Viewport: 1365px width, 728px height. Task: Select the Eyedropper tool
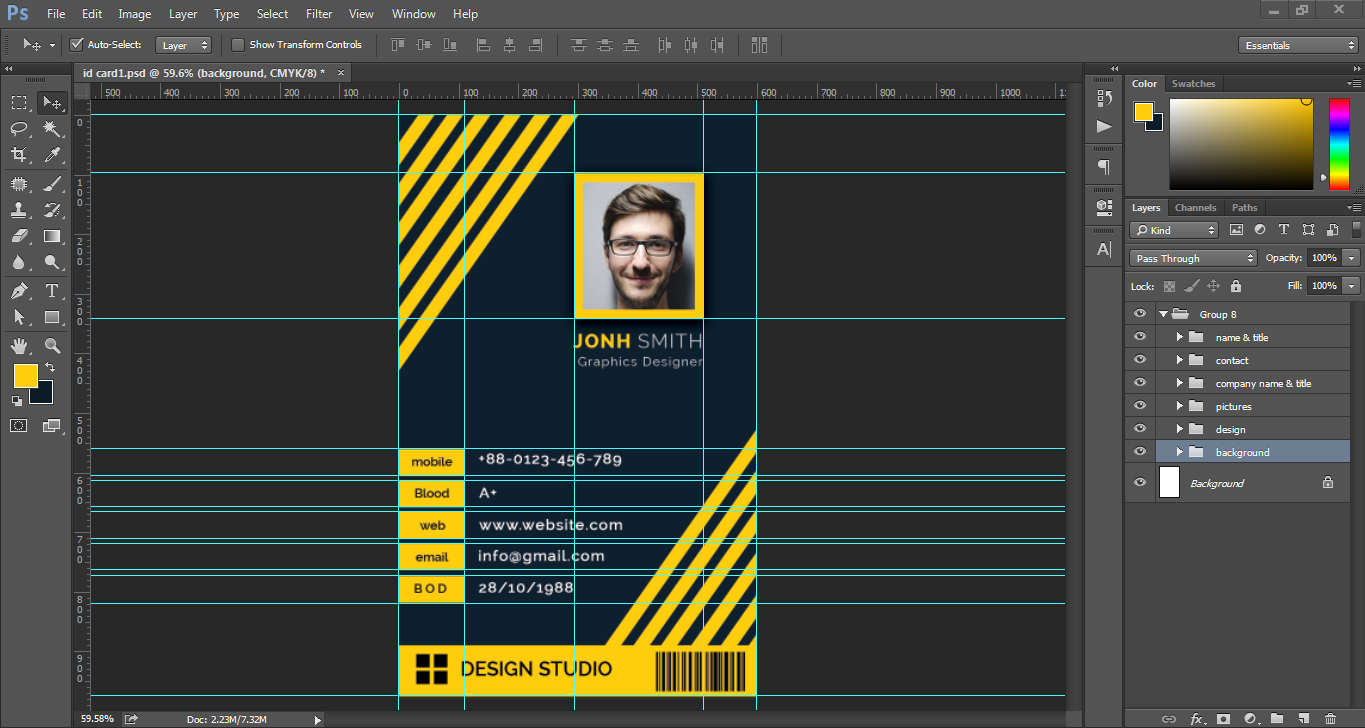[x=52, y=155]
